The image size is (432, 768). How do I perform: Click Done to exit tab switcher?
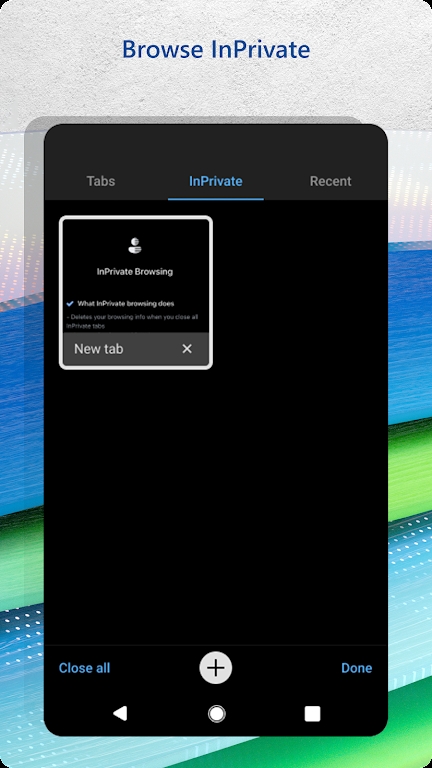click(x=357, y=668)
